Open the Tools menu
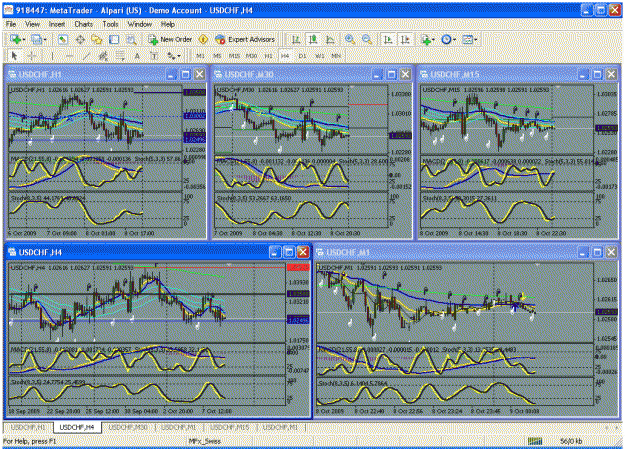Viewport: 625px width, 449px height. pyautogui.click(x=110, y=24)
